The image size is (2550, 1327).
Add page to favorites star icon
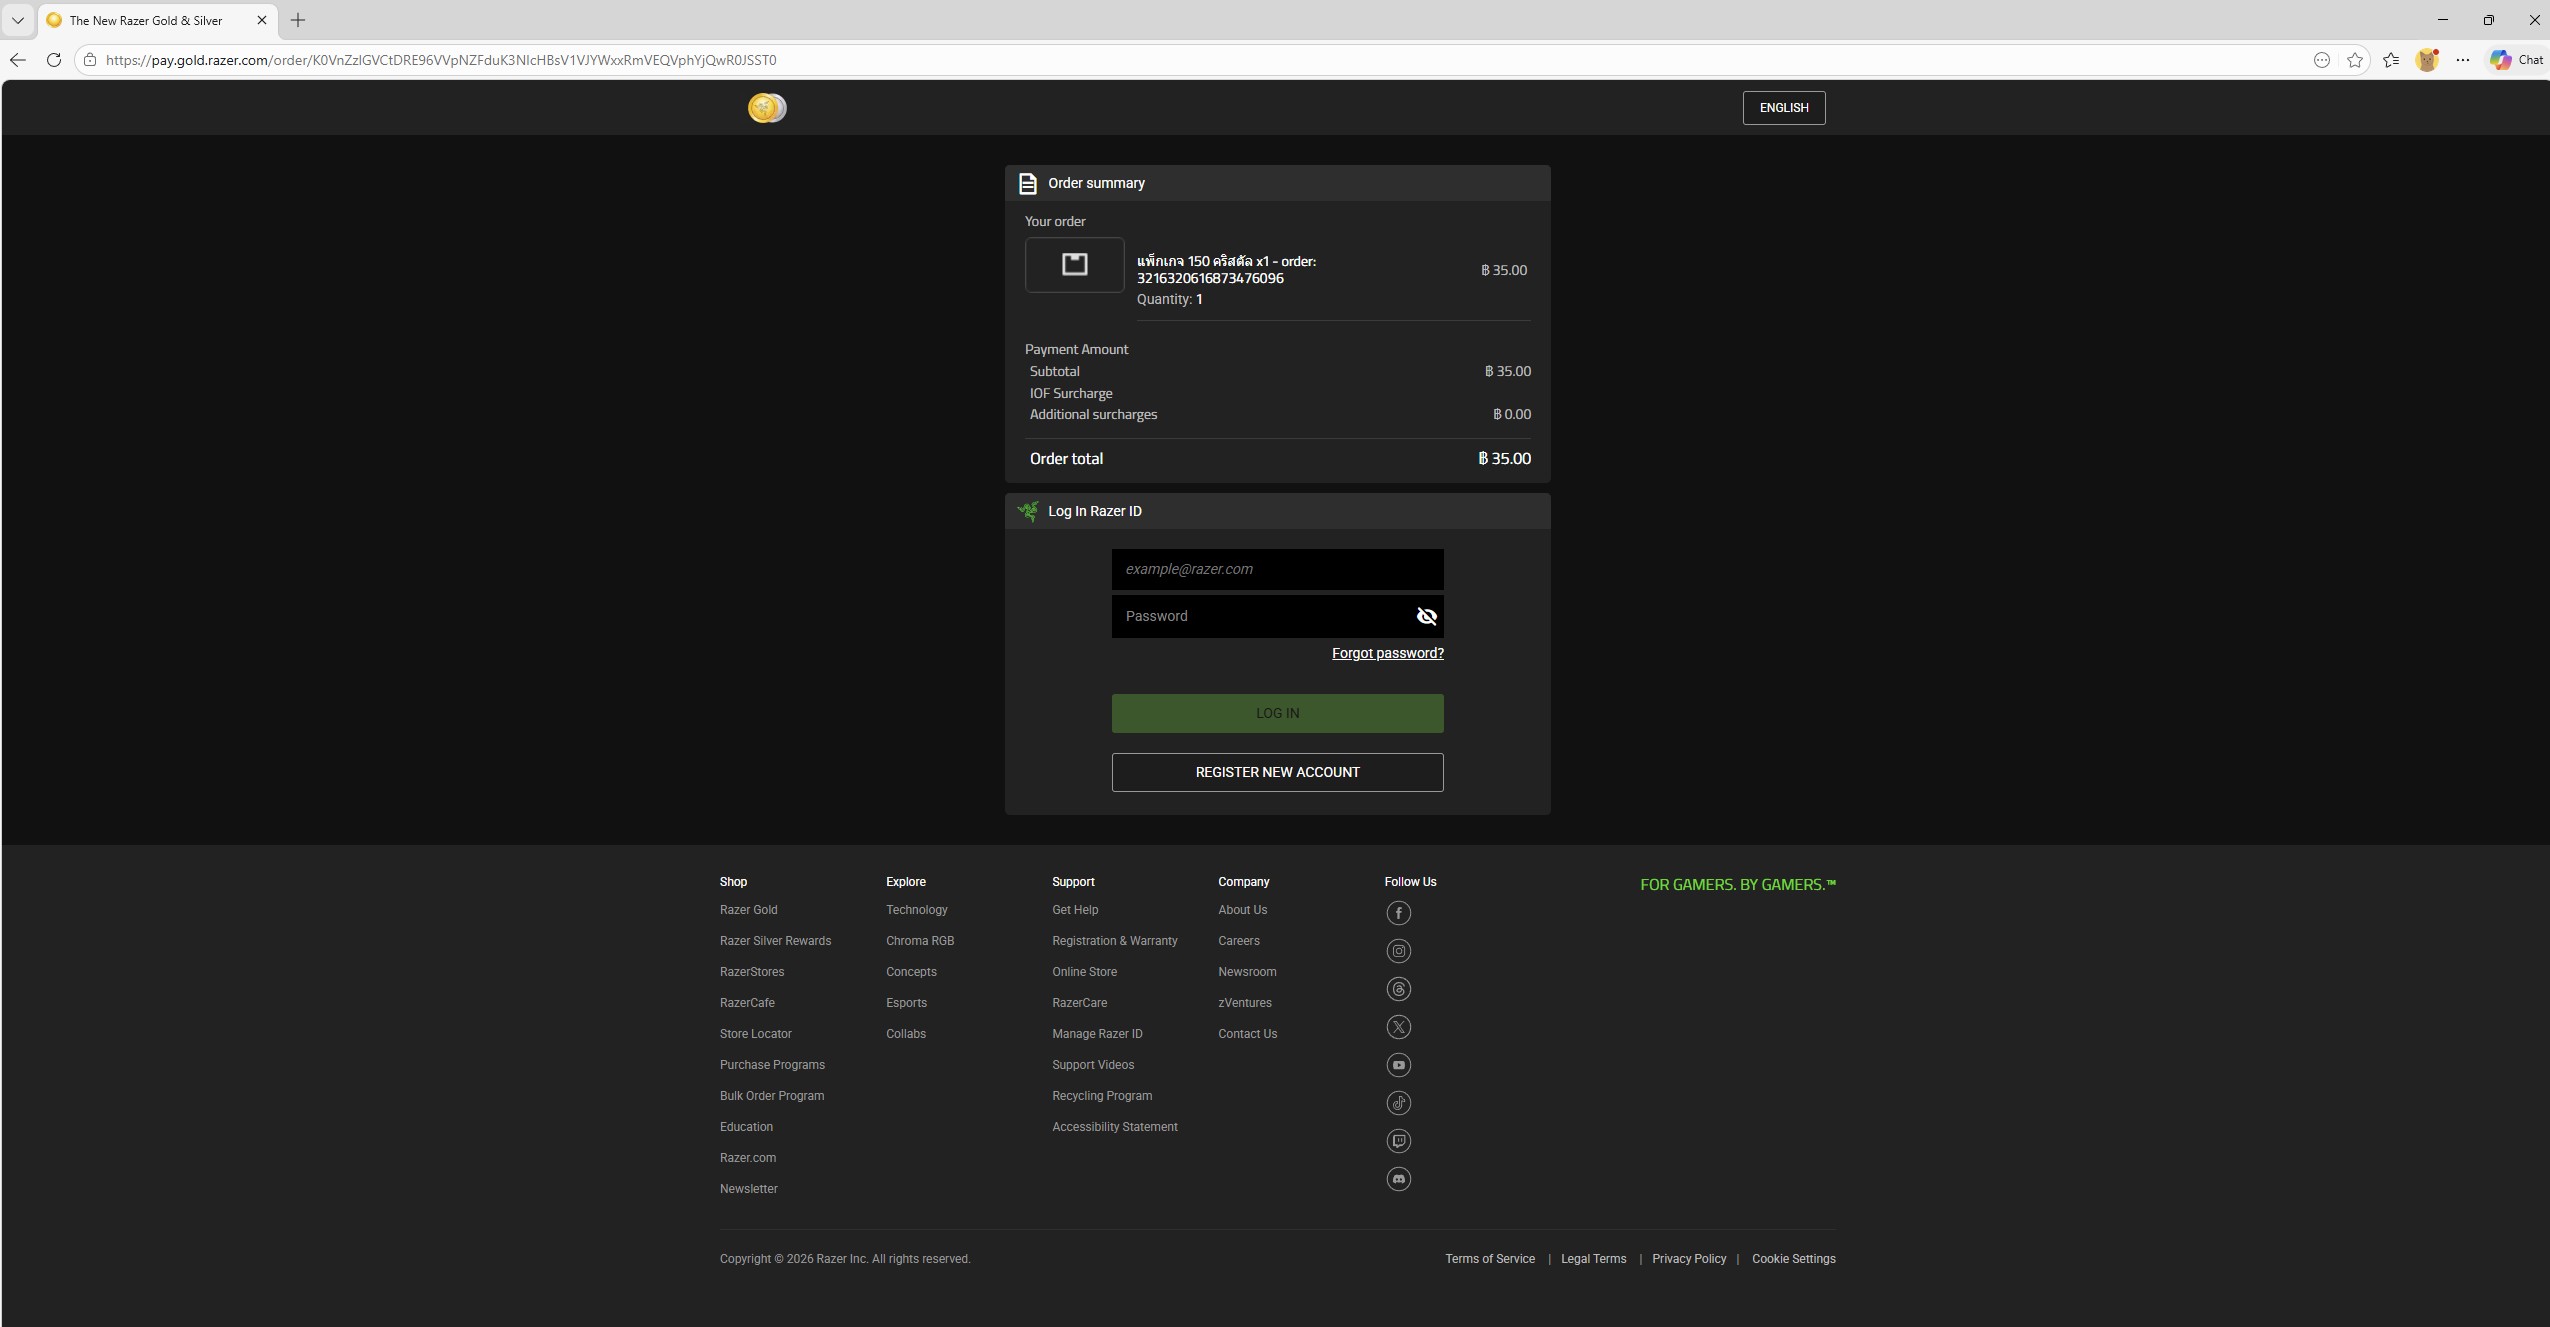pos(2355,60)
